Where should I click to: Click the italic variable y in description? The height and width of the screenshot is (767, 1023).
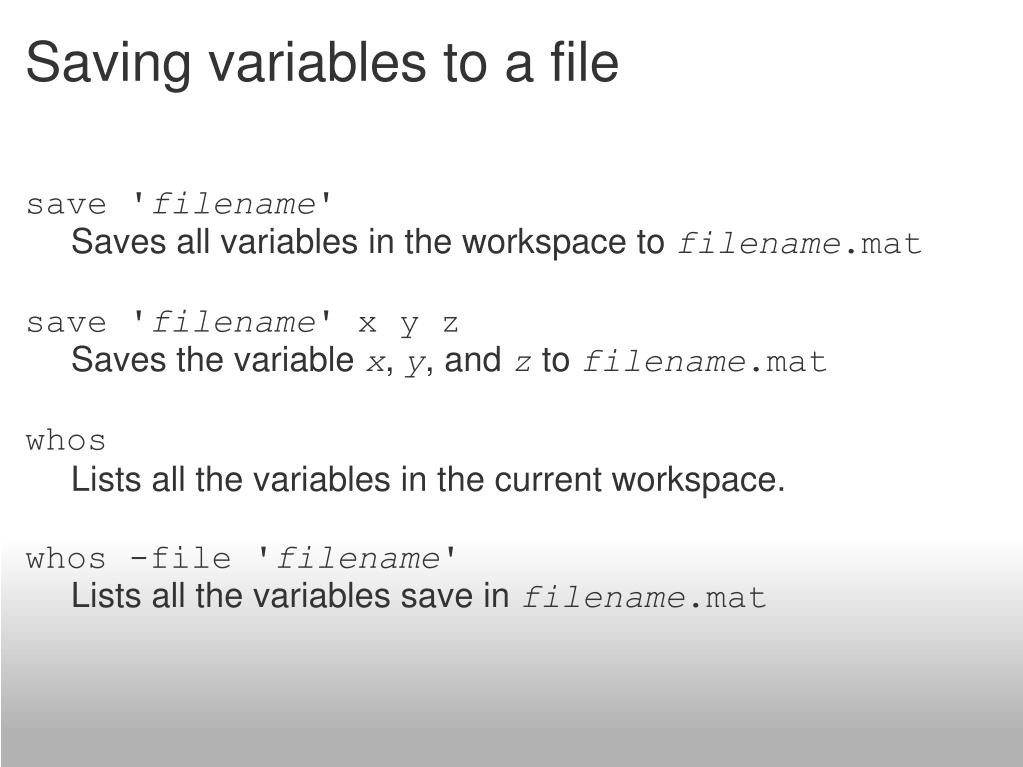pos(414,365)
